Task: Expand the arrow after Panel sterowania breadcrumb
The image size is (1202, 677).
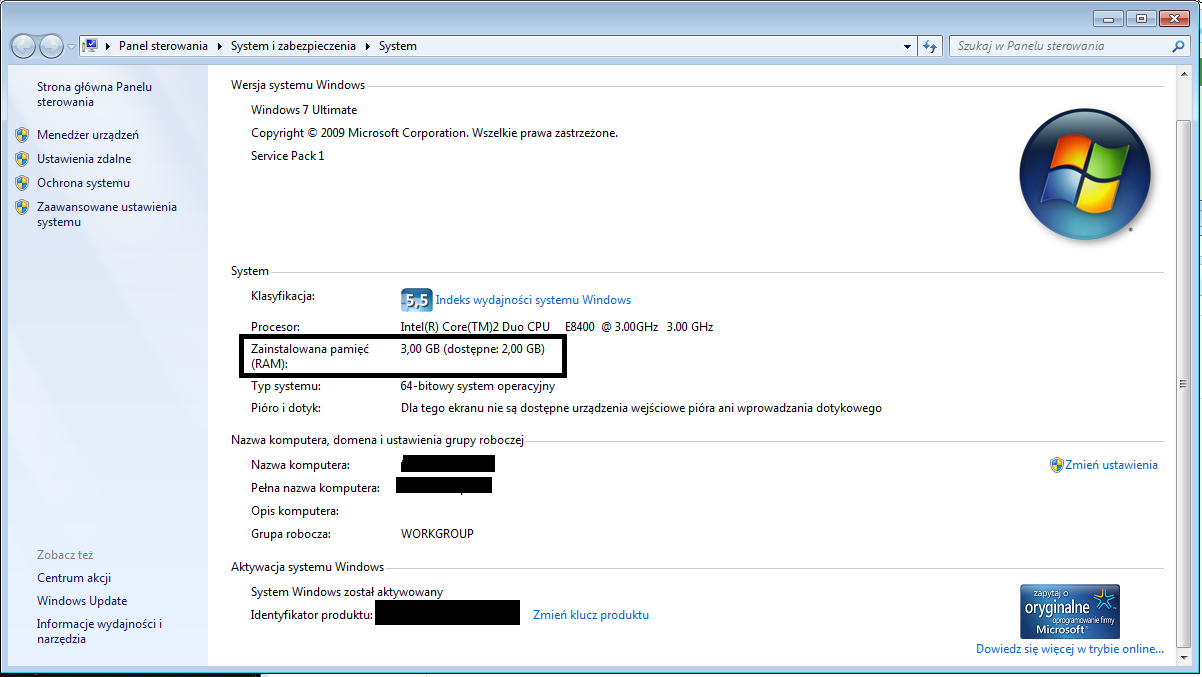Action: tap(220, 46)
